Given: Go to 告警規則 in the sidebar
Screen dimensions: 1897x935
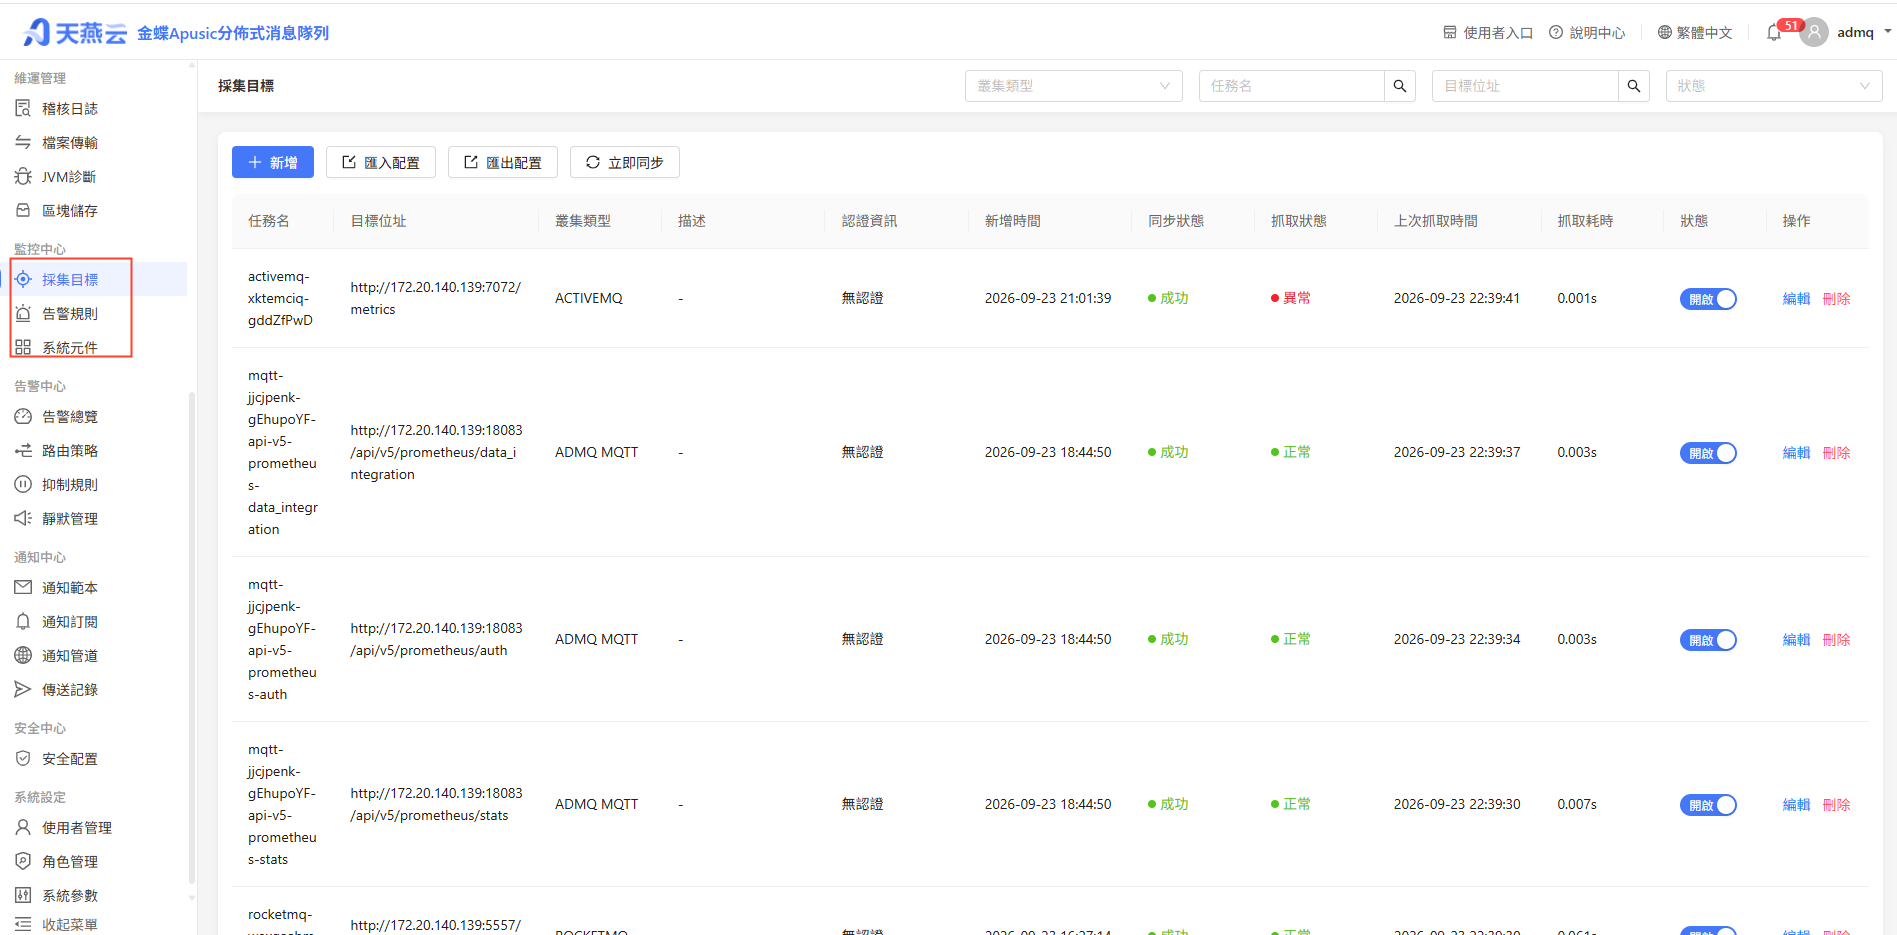Looking at the screenshot, I should pos(70,313).
